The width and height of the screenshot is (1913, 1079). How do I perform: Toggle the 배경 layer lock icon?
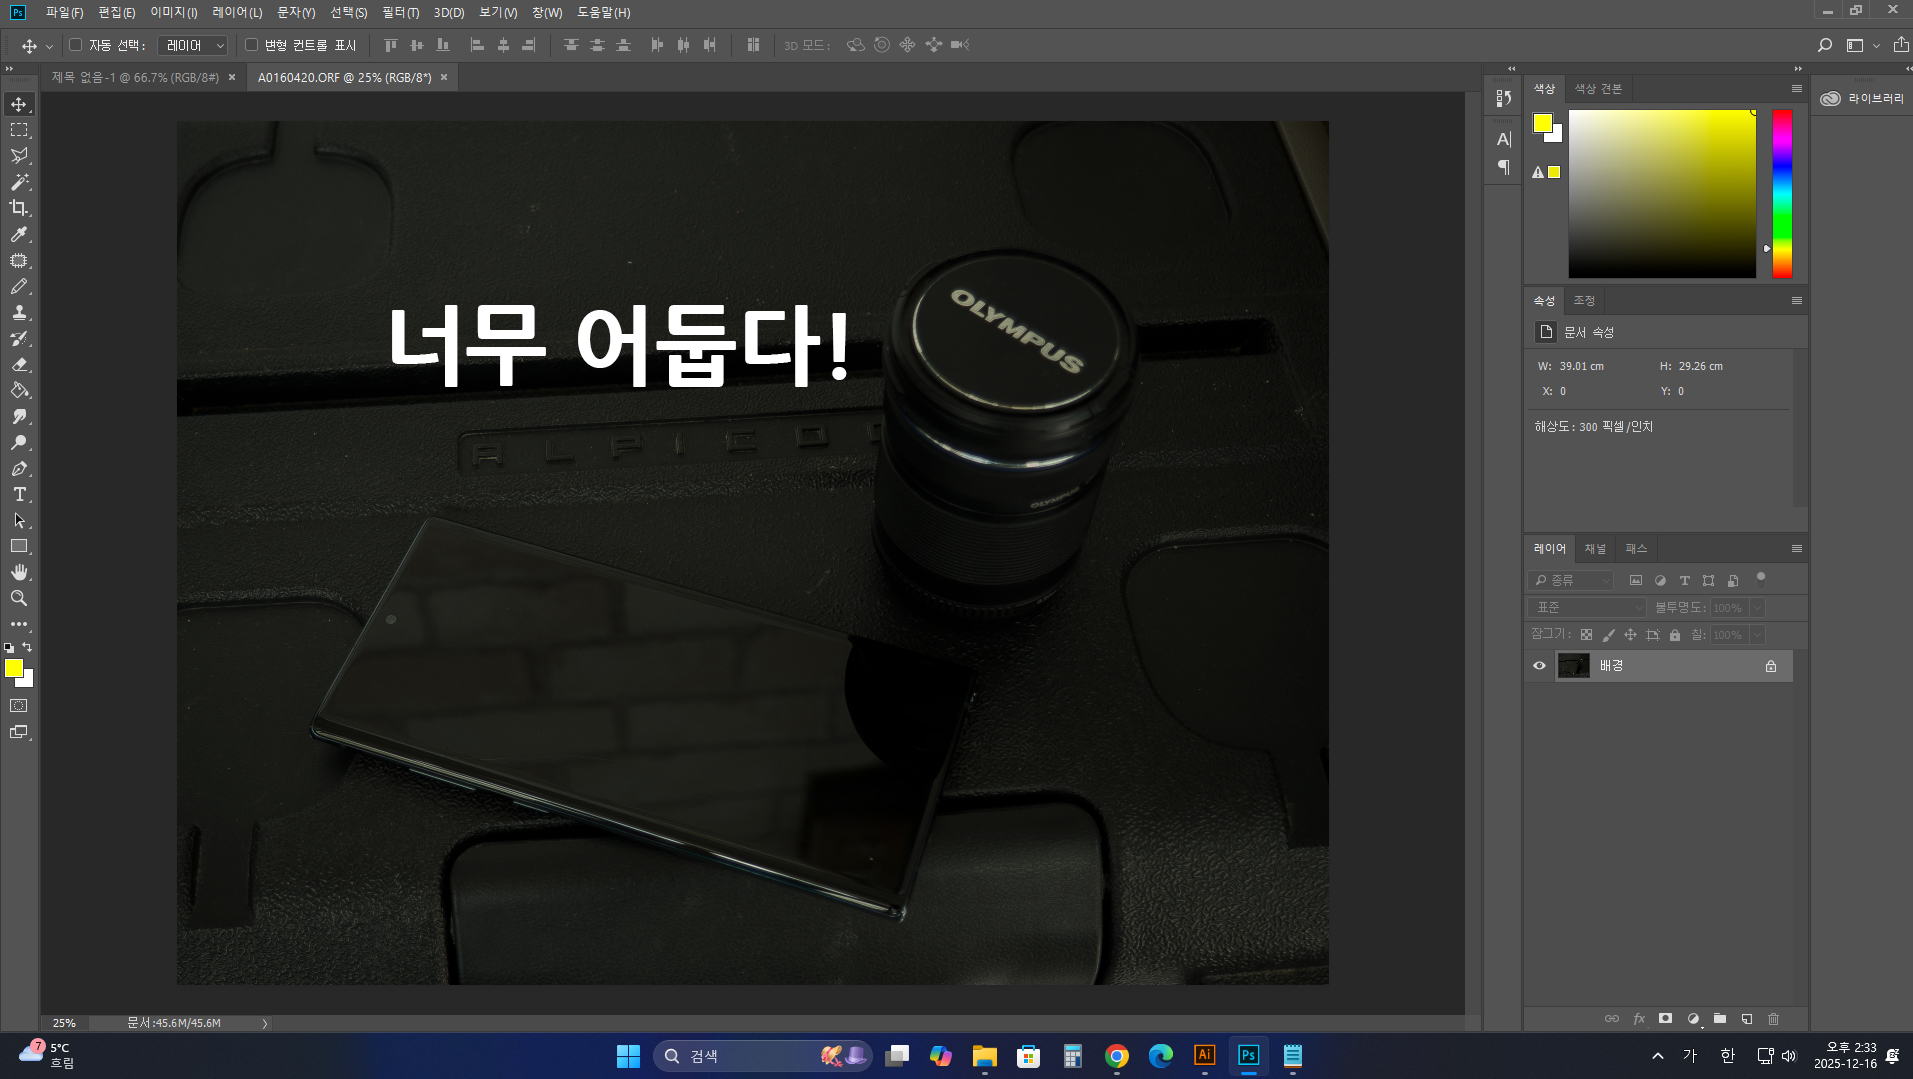(1771, 666)
